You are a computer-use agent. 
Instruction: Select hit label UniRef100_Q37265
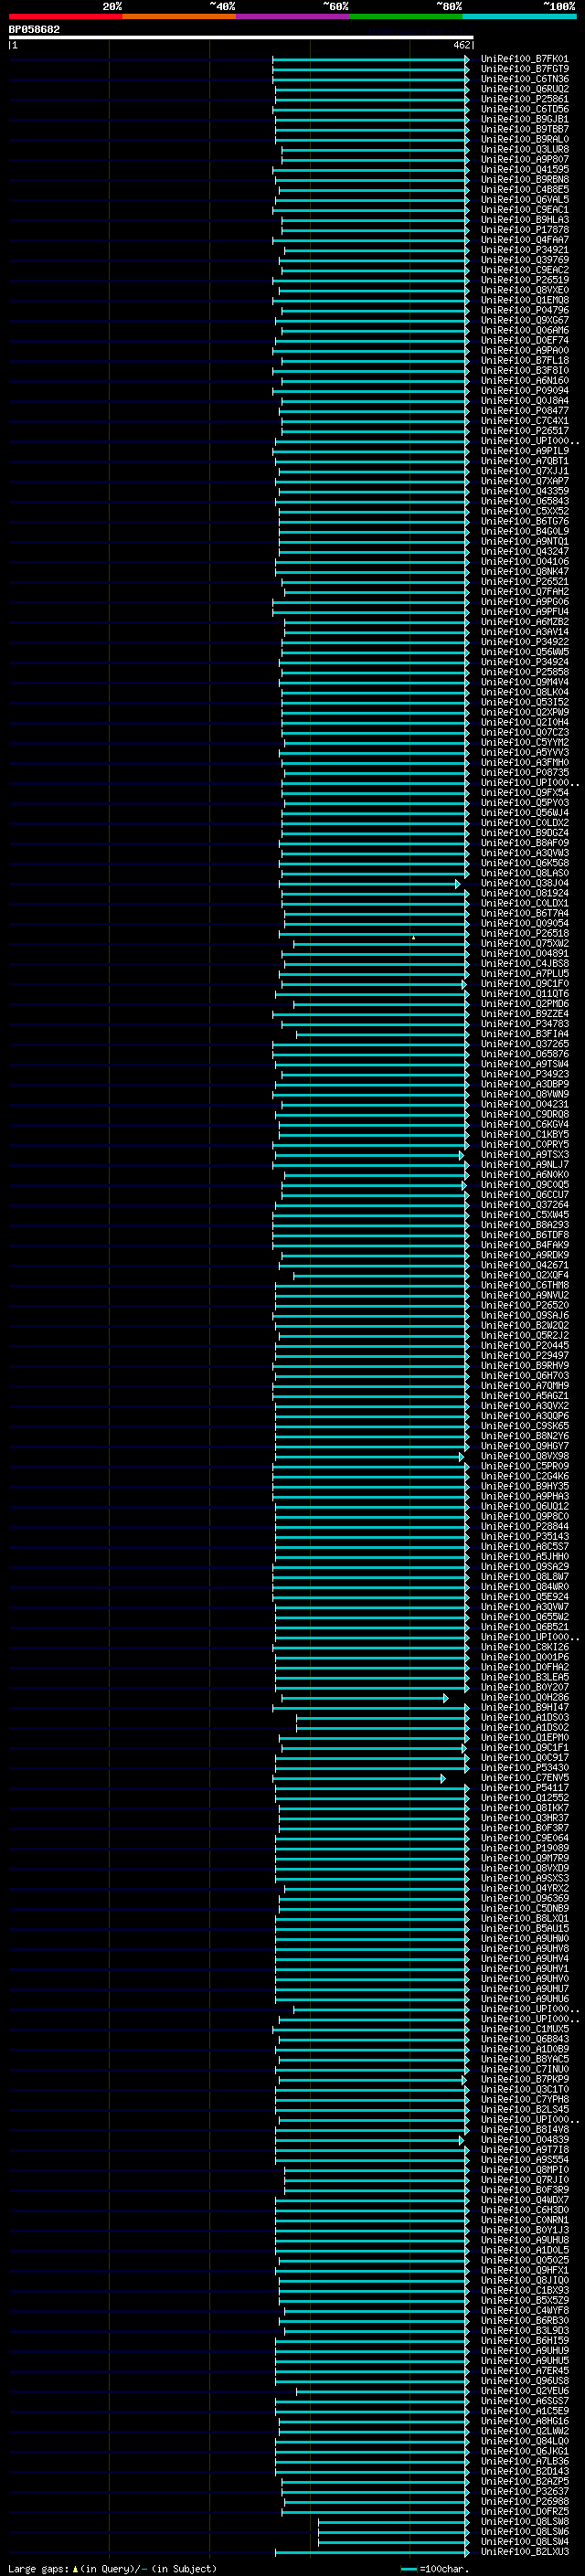(525, 1044)
